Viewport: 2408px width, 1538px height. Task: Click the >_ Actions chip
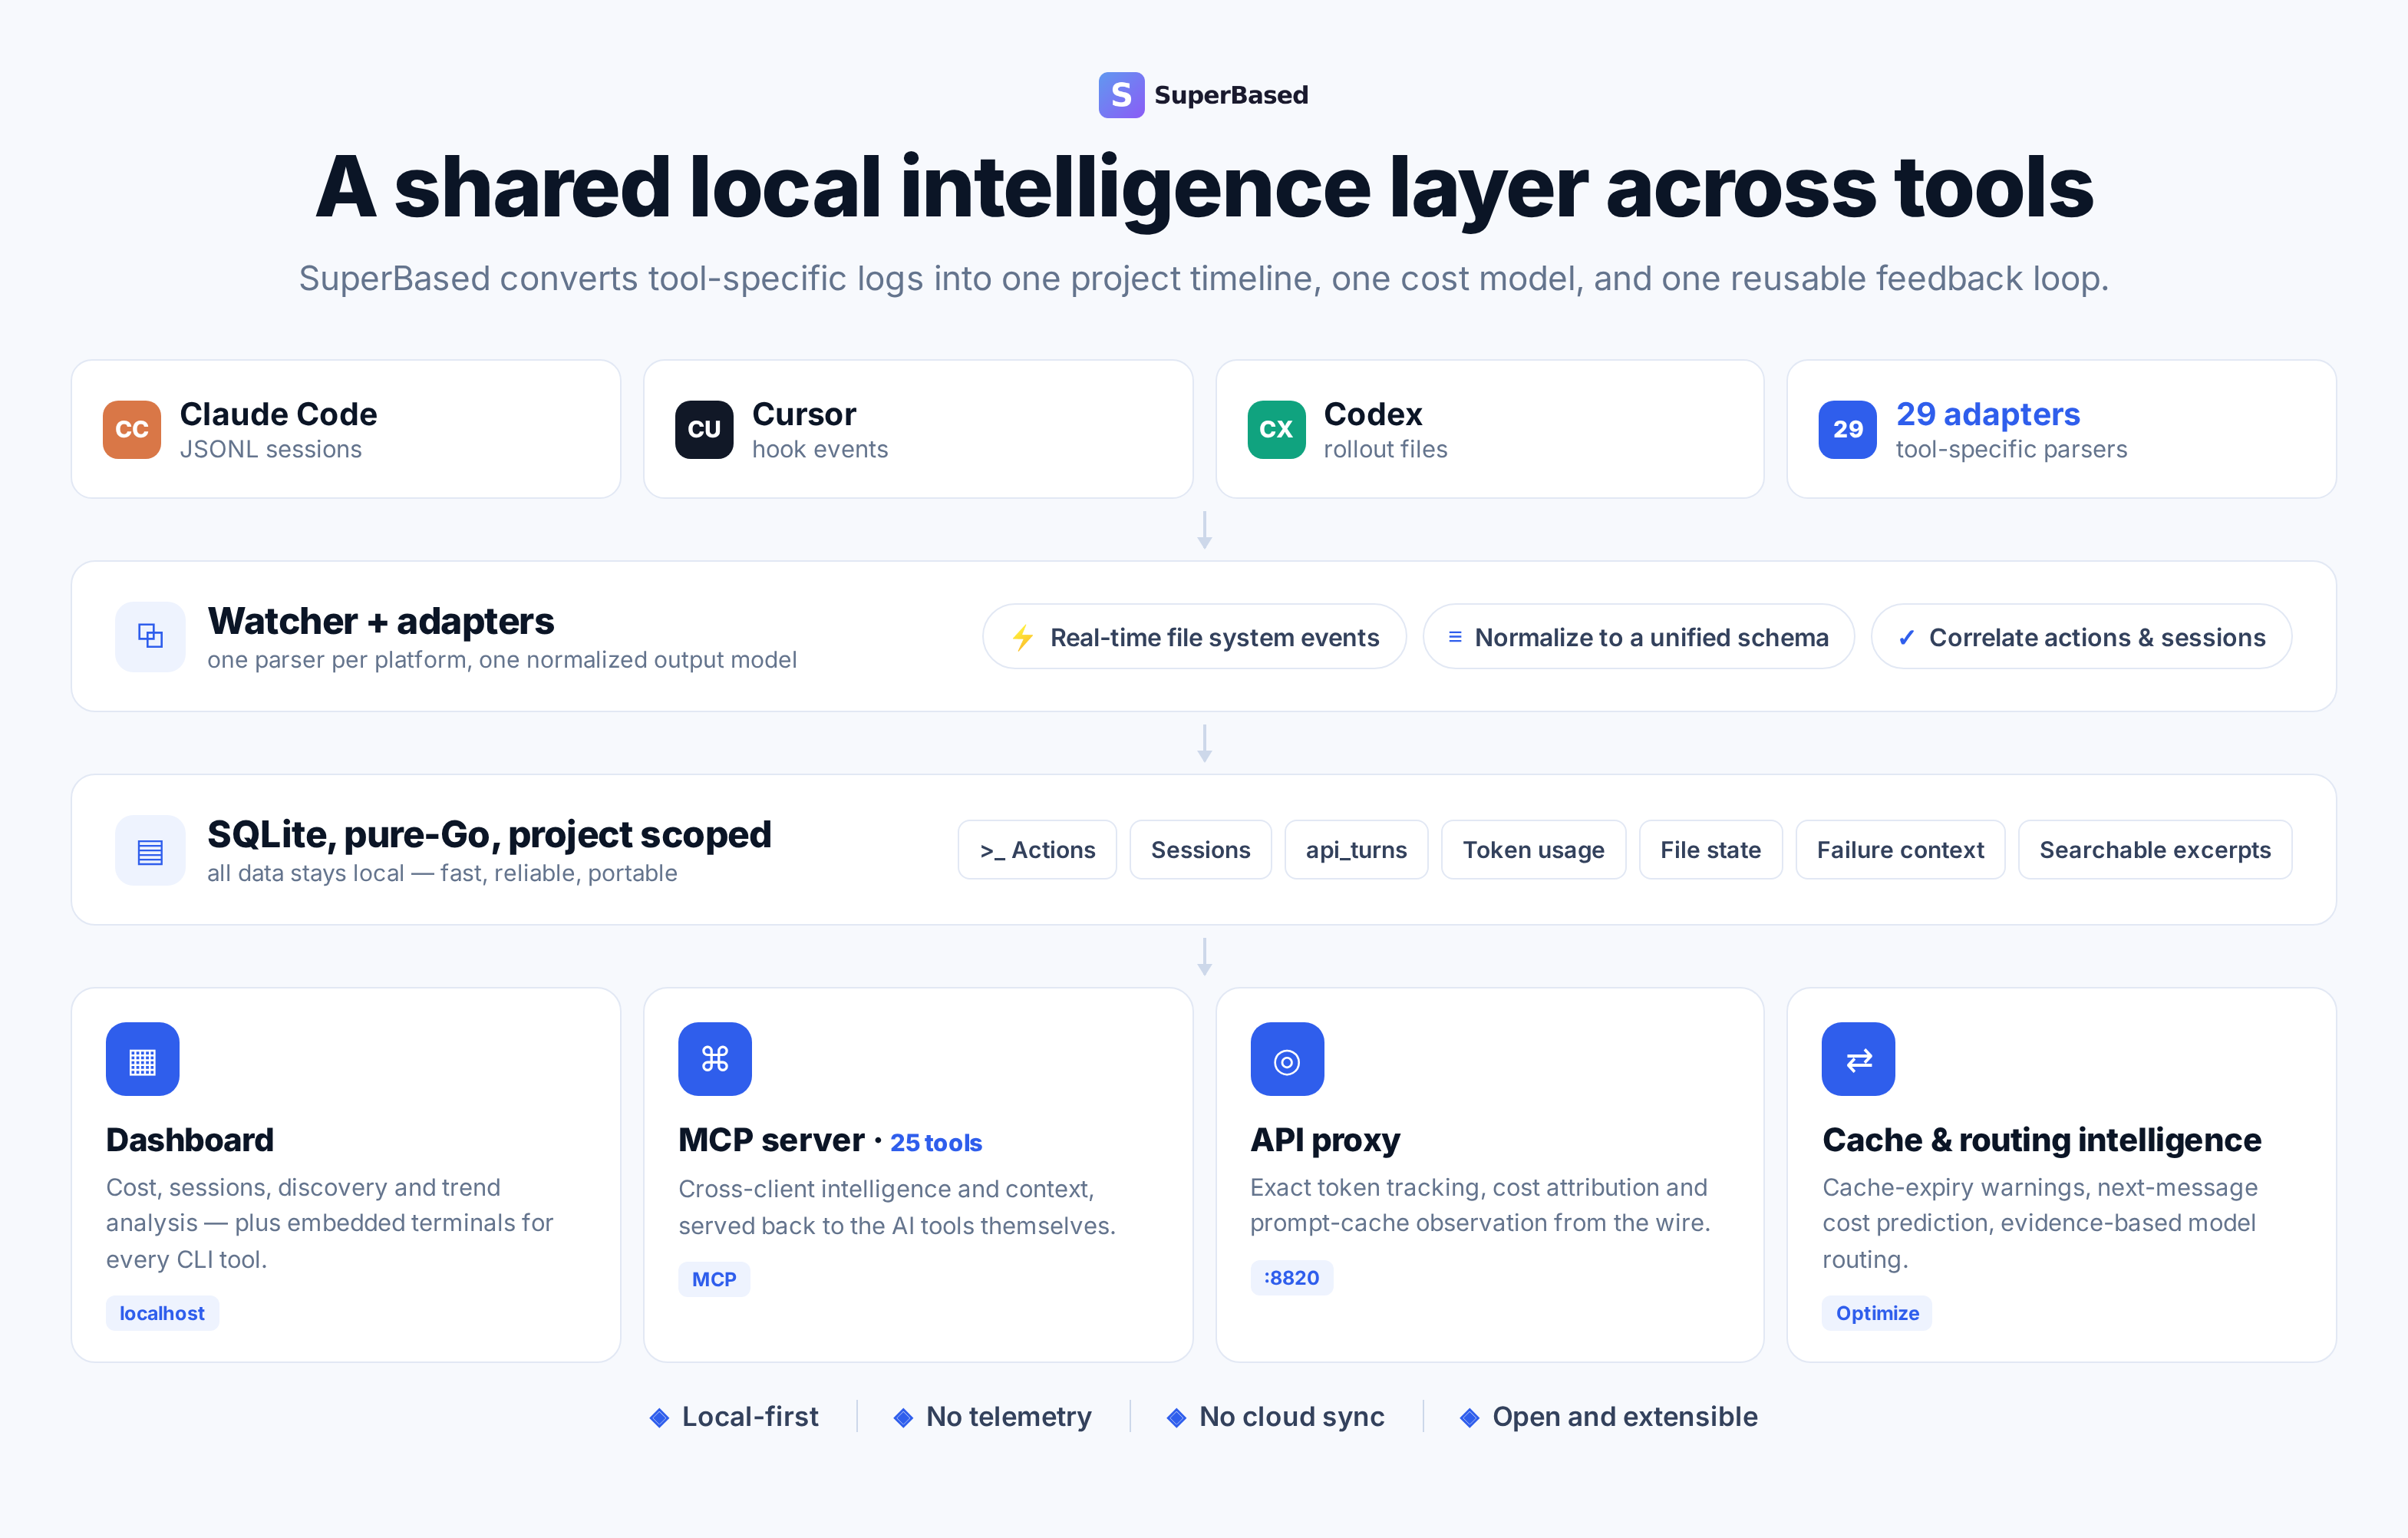click(x=1037, y=850)
